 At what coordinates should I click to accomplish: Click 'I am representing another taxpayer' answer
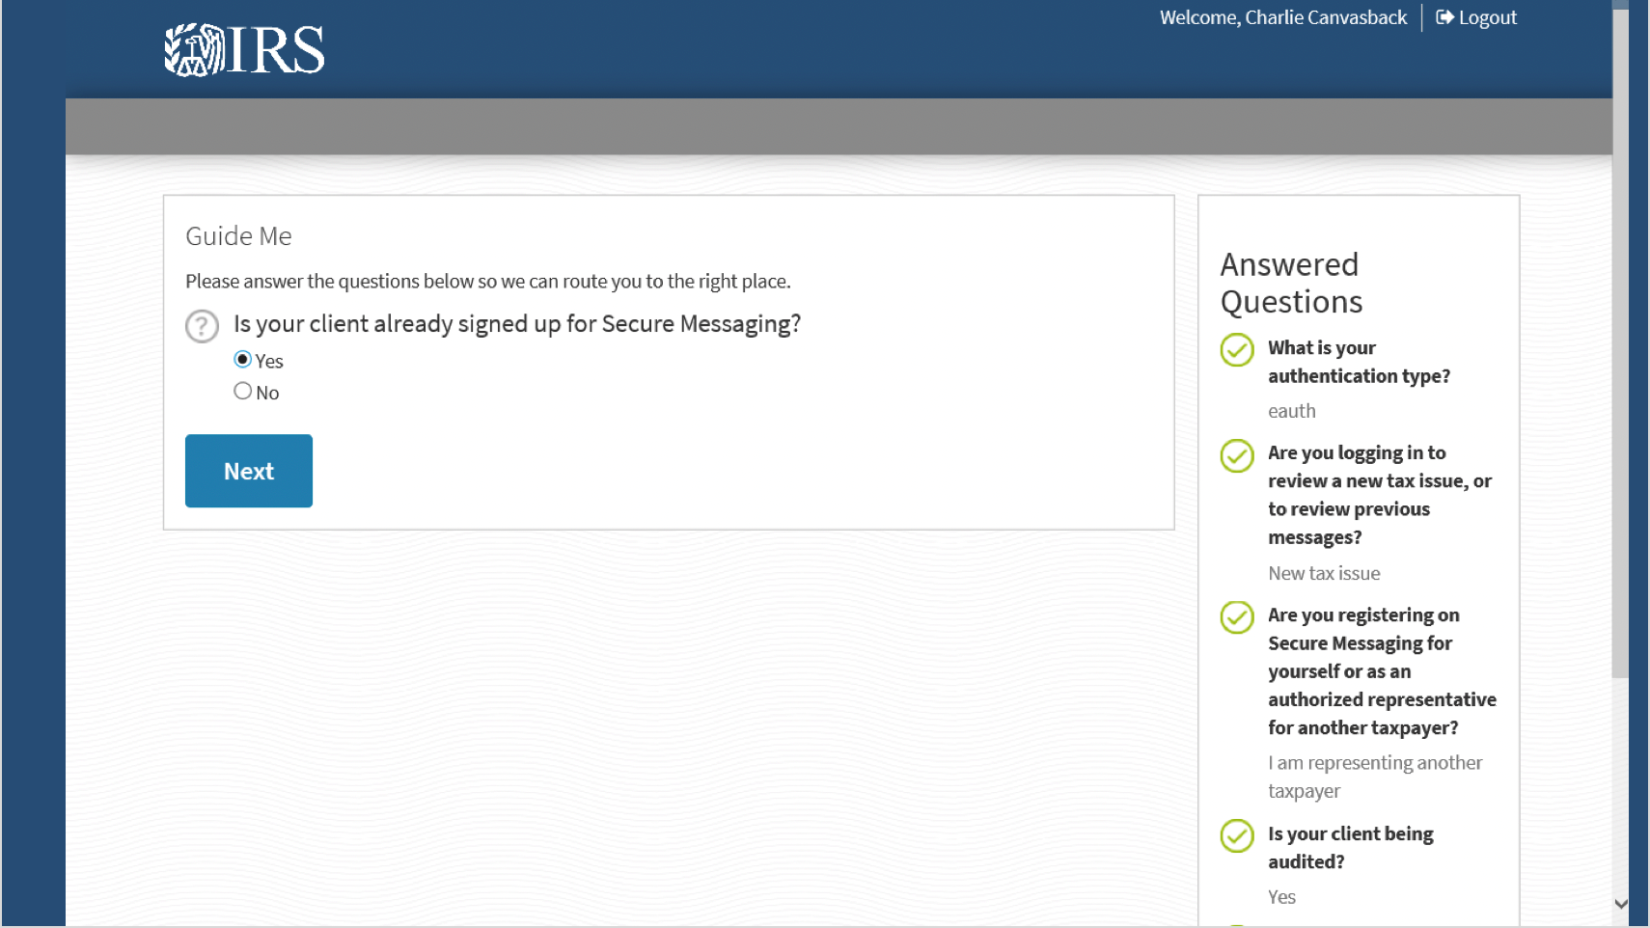pyautogui.click(x=1375, y=776)
